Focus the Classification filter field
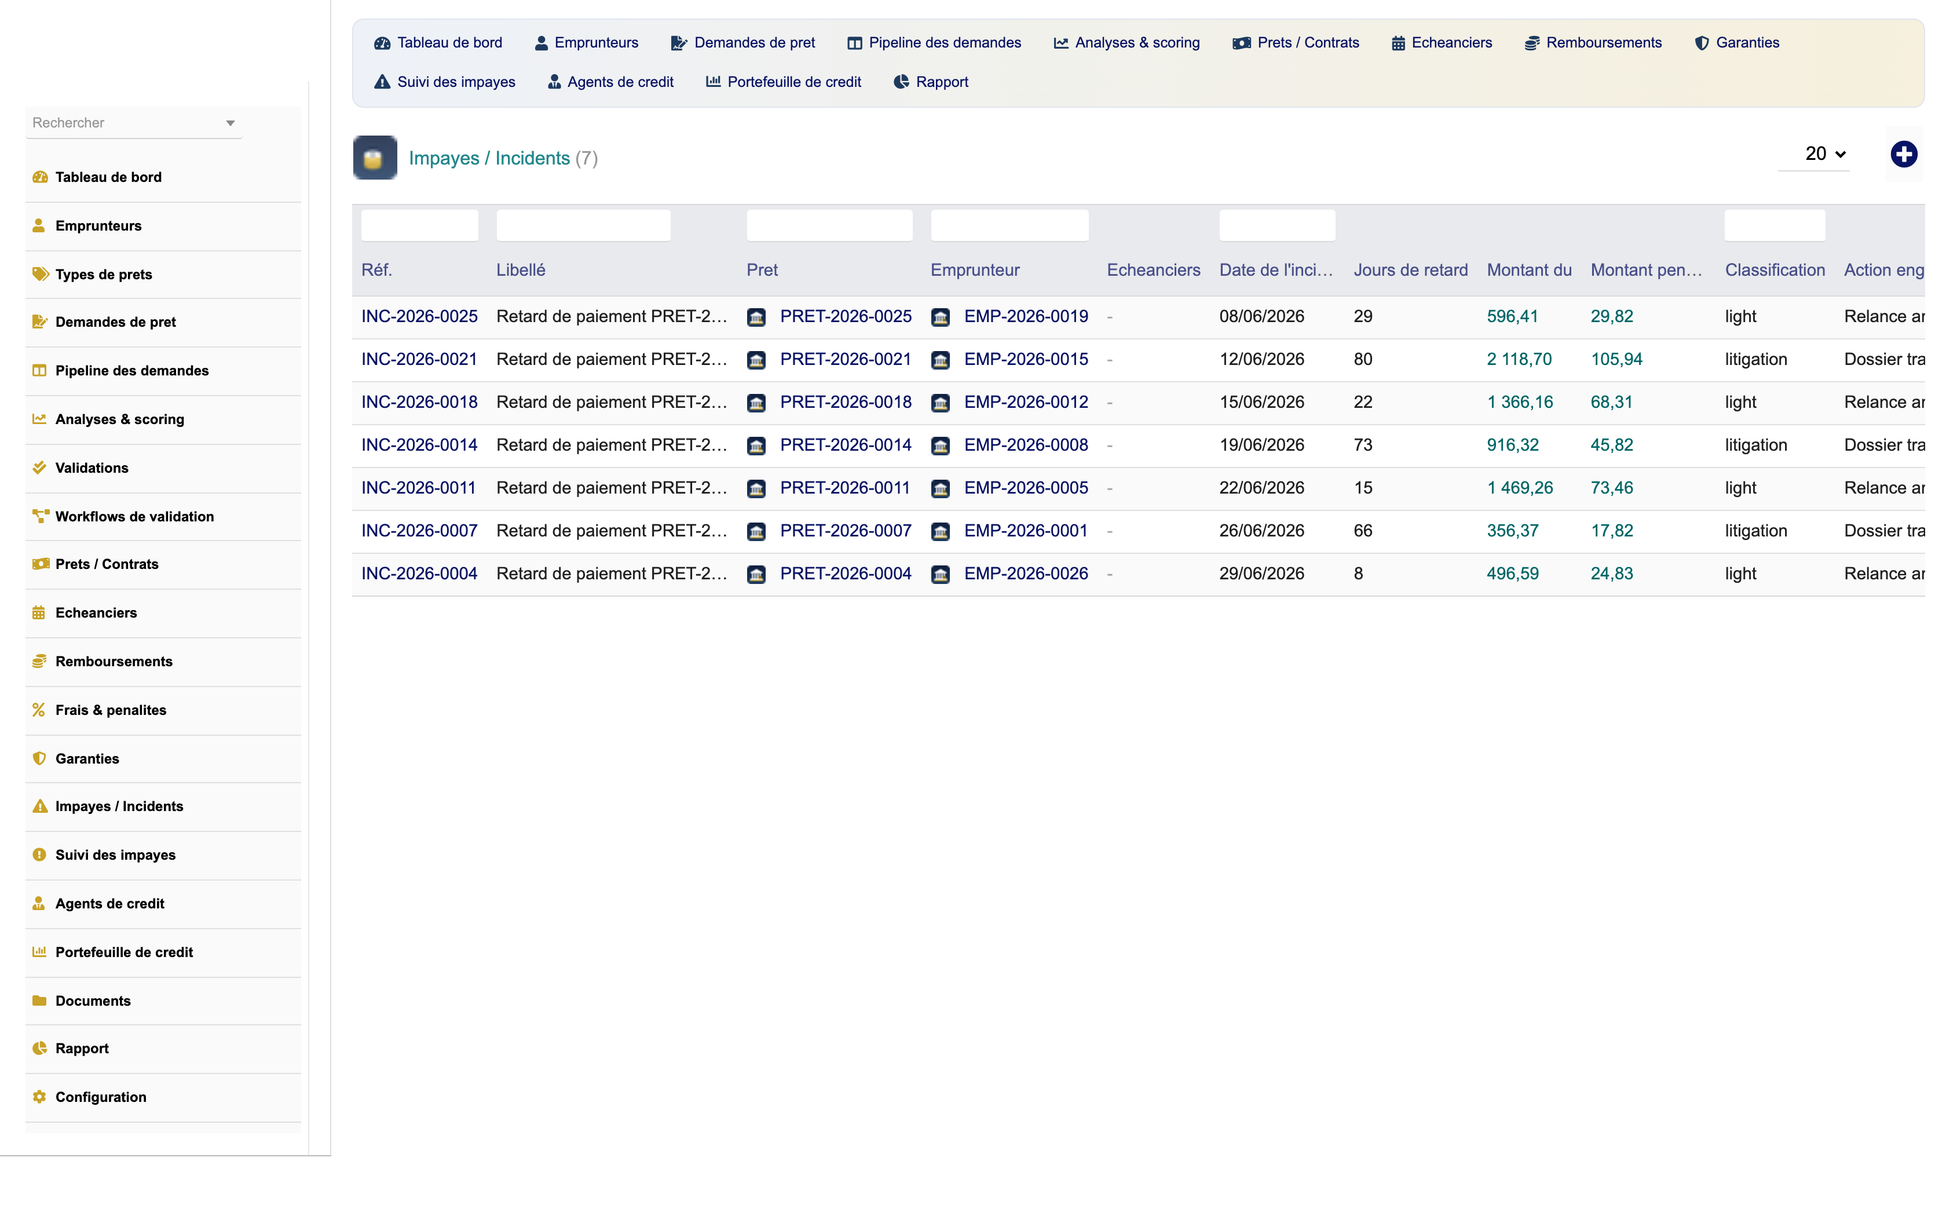The image size is (1946, 1205). pos(1774,226)
